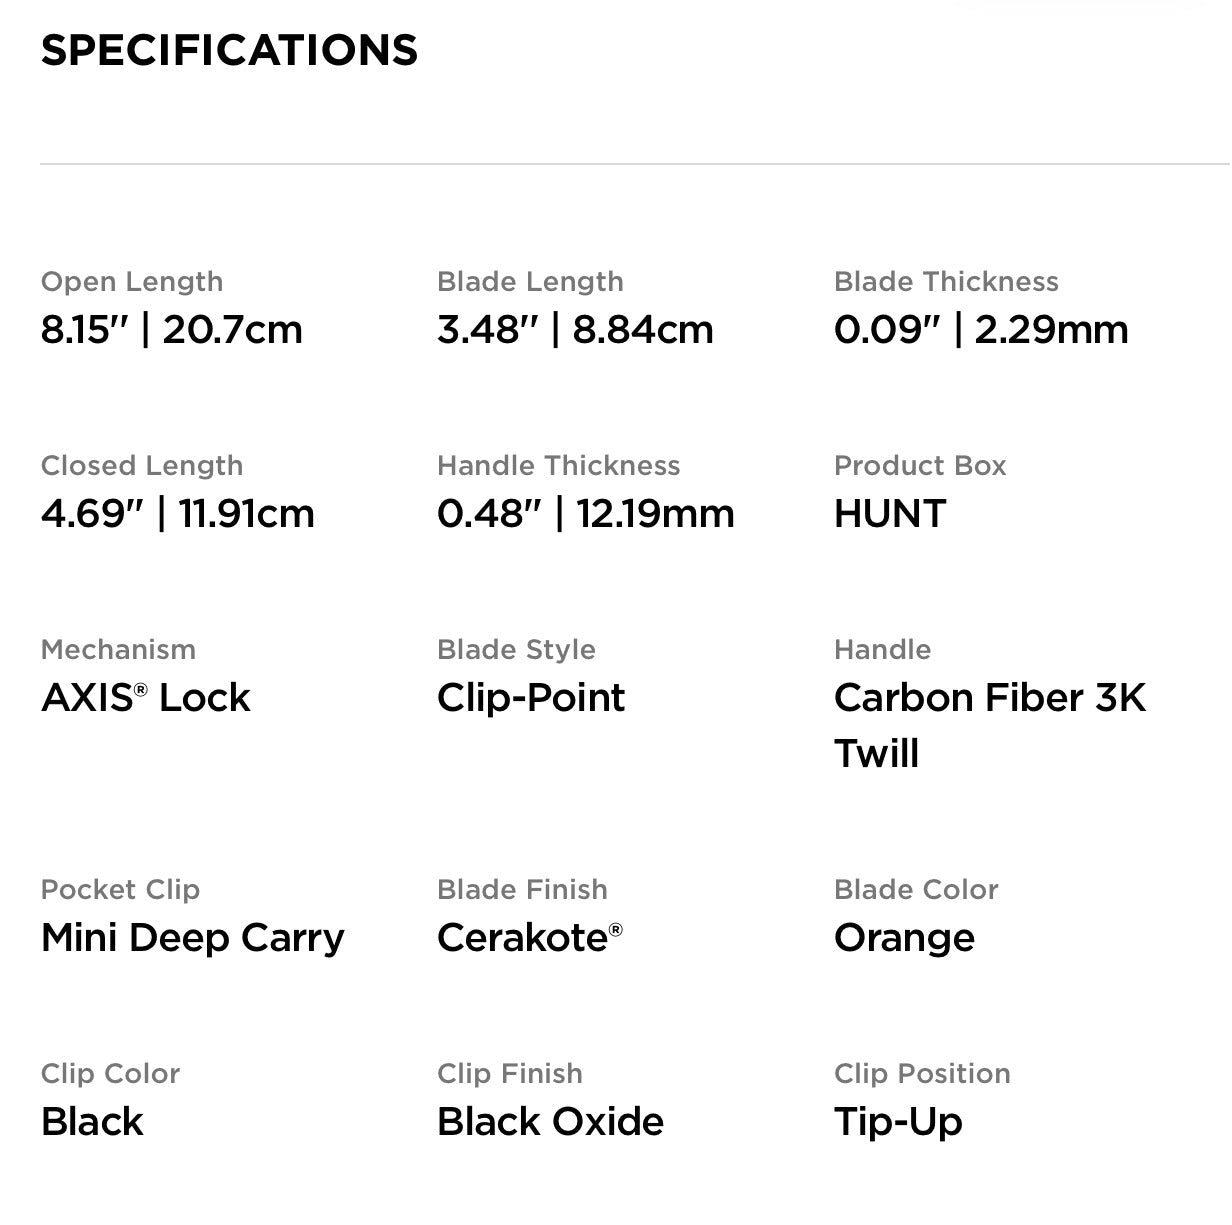1232x1225 pixels.
Task: Click the HUNT product box value
Action: tap(890, 513)
